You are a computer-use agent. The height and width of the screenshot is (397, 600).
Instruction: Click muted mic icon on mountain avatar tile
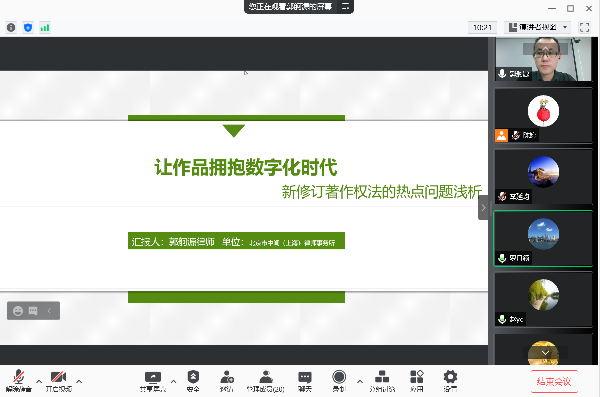click(x=502, y=196)
